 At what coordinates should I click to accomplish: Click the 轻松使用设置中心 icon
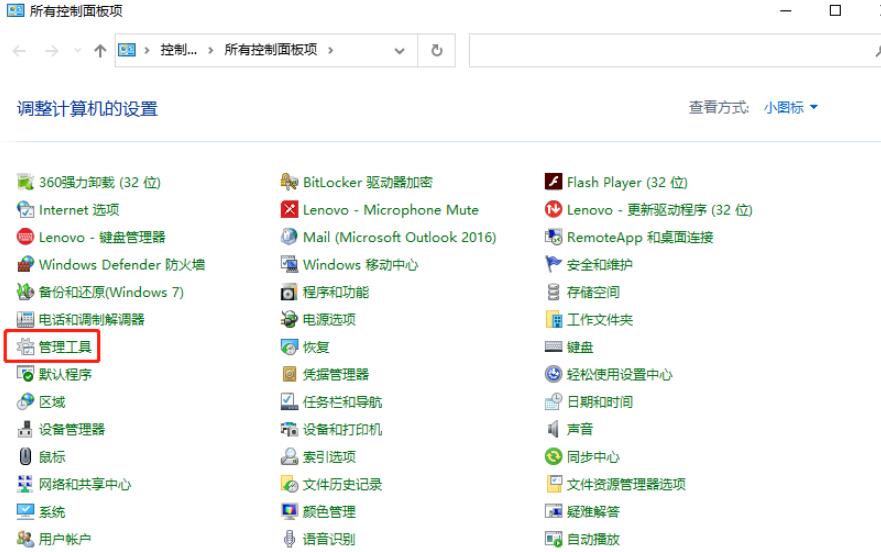pos(553,374)
